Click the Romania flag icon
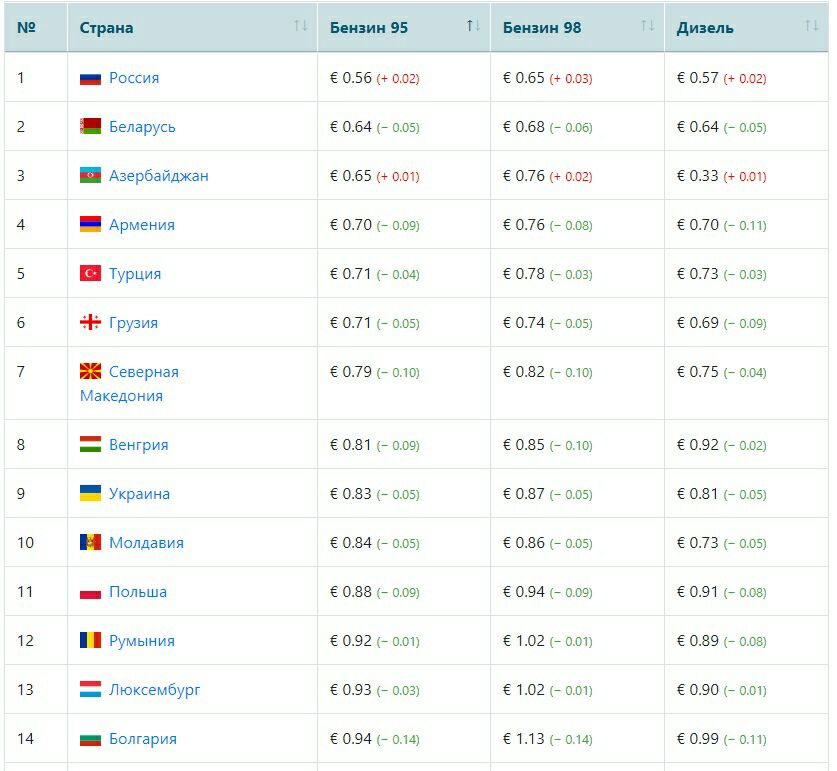Viewport: 837px width, 771px height. click(x=90, y=641)
